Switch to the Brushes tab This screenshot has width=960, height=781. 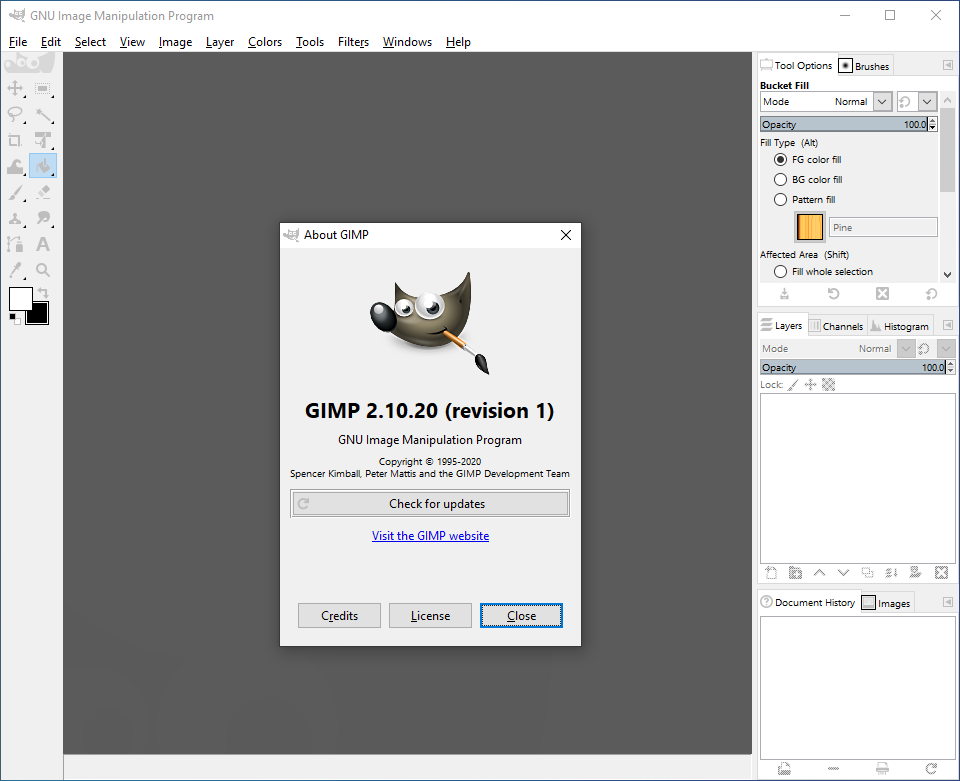click(864, 66)
